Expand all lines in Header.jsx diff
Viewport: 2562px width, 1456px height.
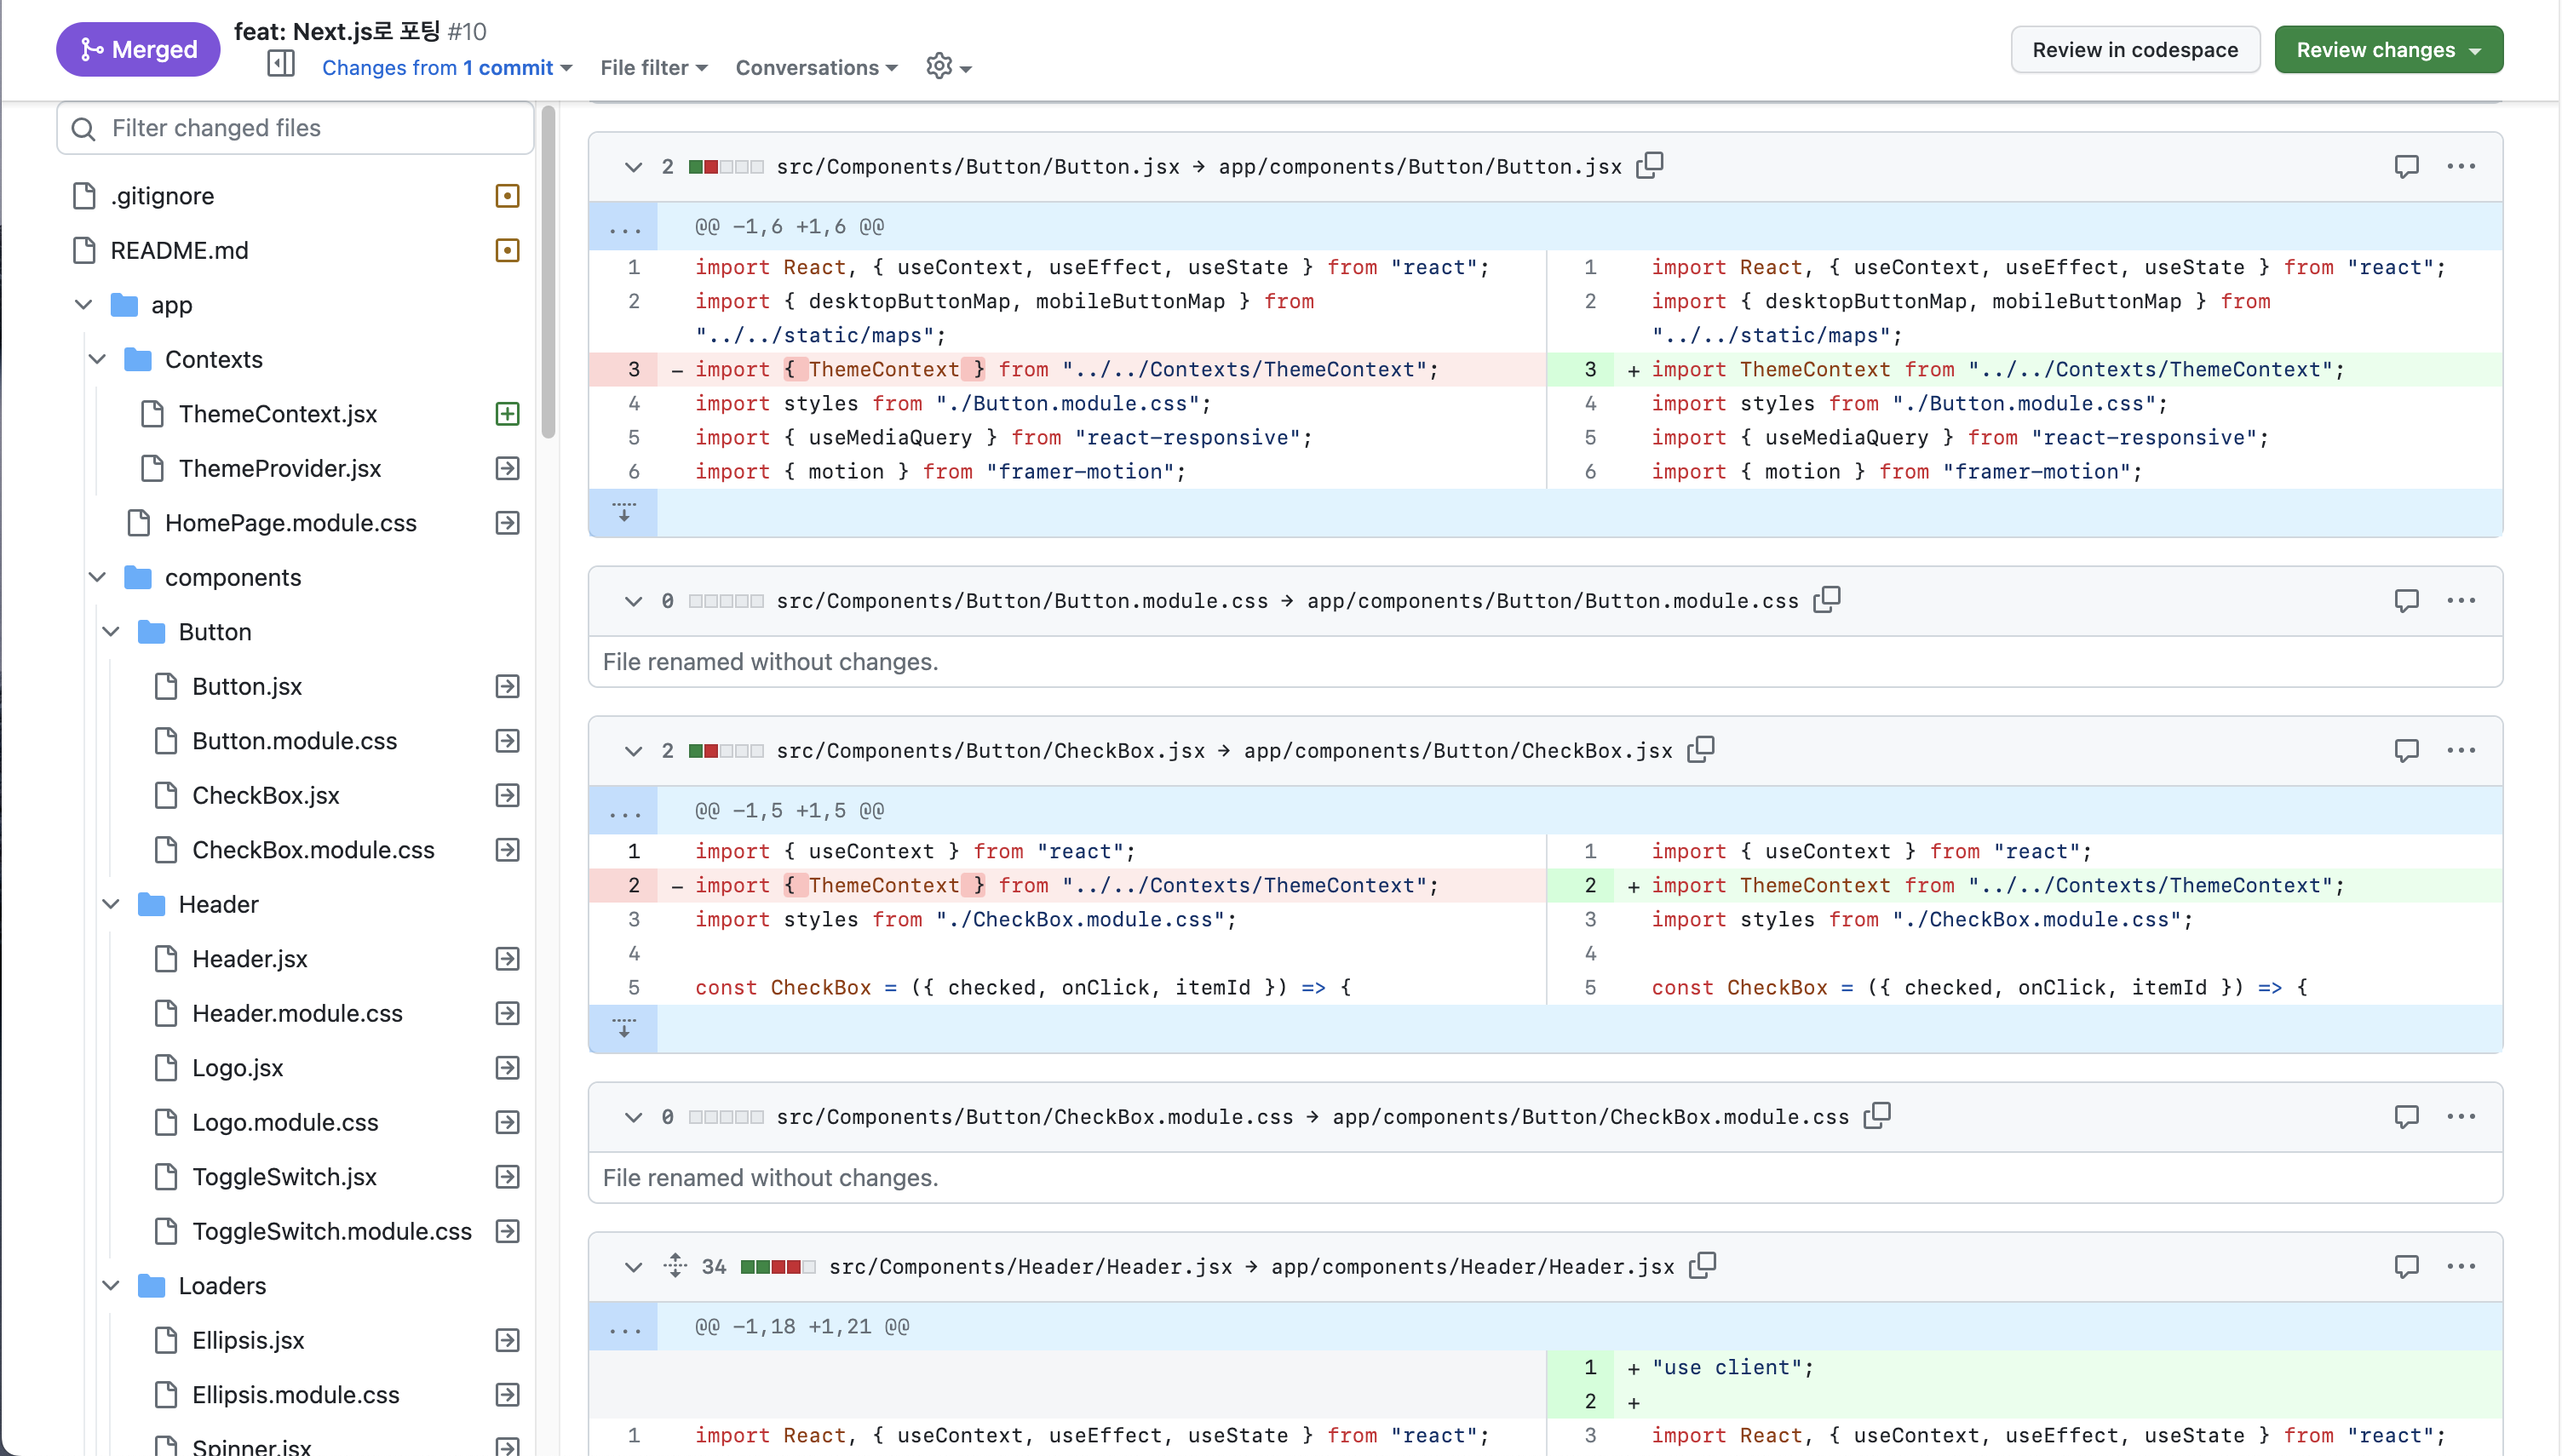point(675,1266)
